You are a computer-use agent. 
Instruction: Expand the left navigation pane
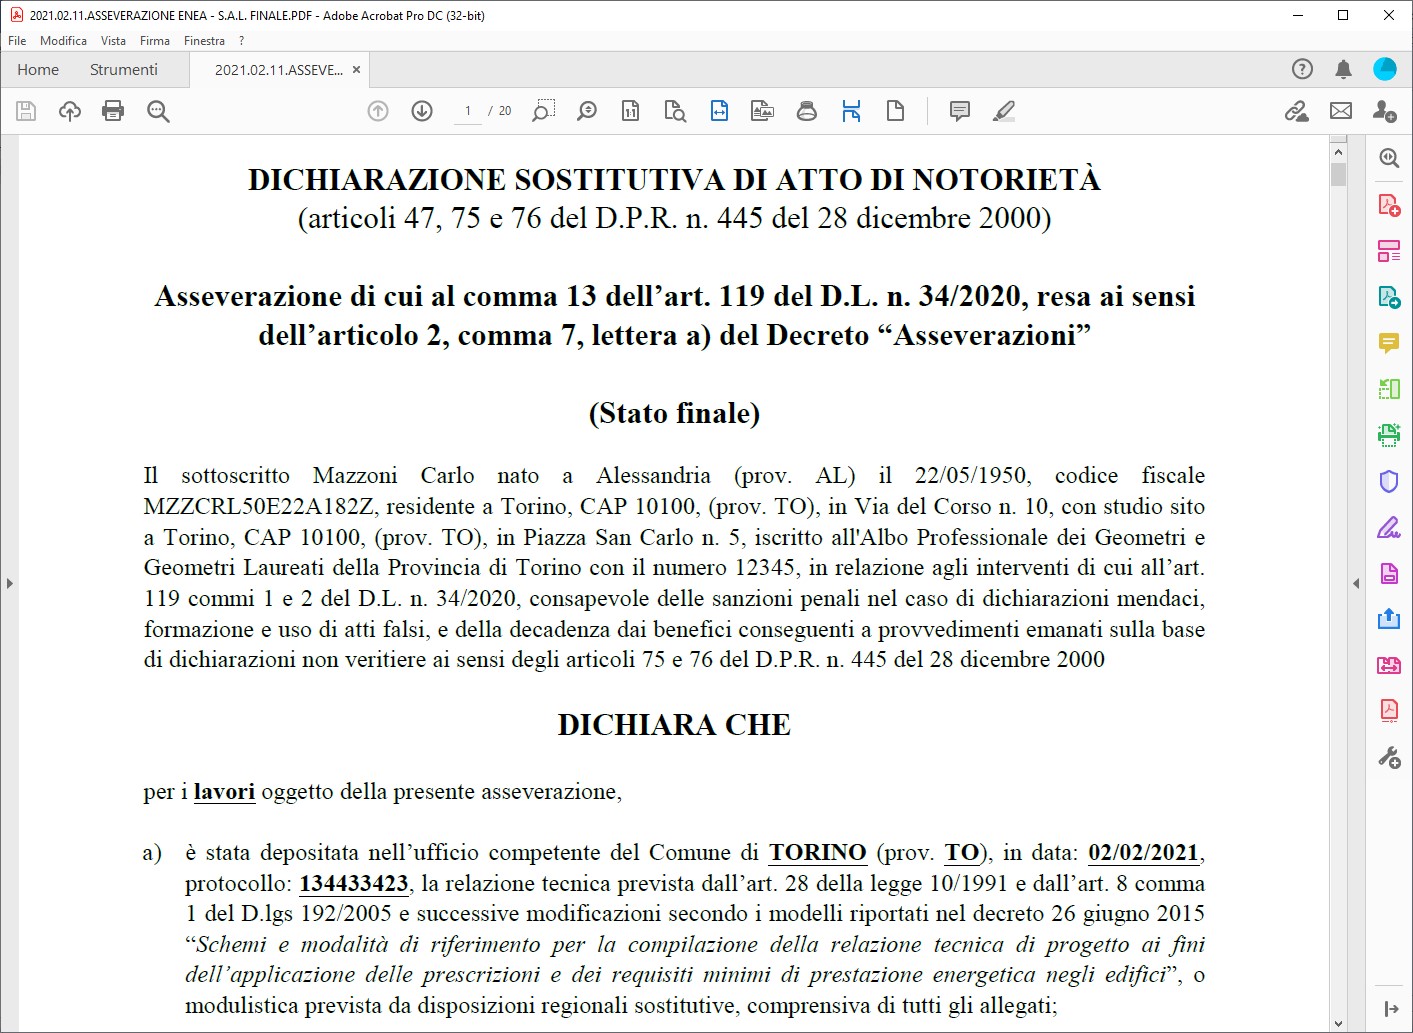(9, 583)
